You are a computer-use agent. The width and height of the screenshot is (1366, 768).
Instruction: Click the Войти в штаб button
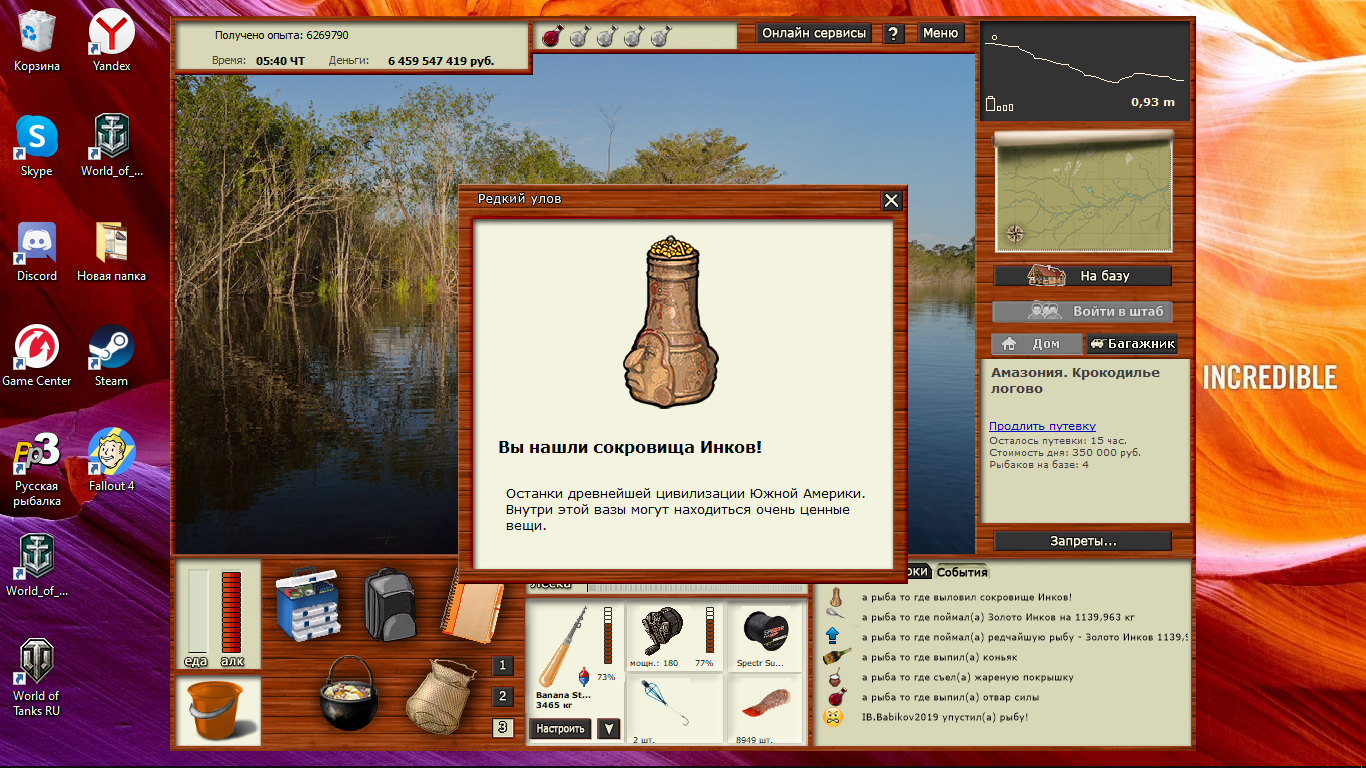[x=1083, y=311]
